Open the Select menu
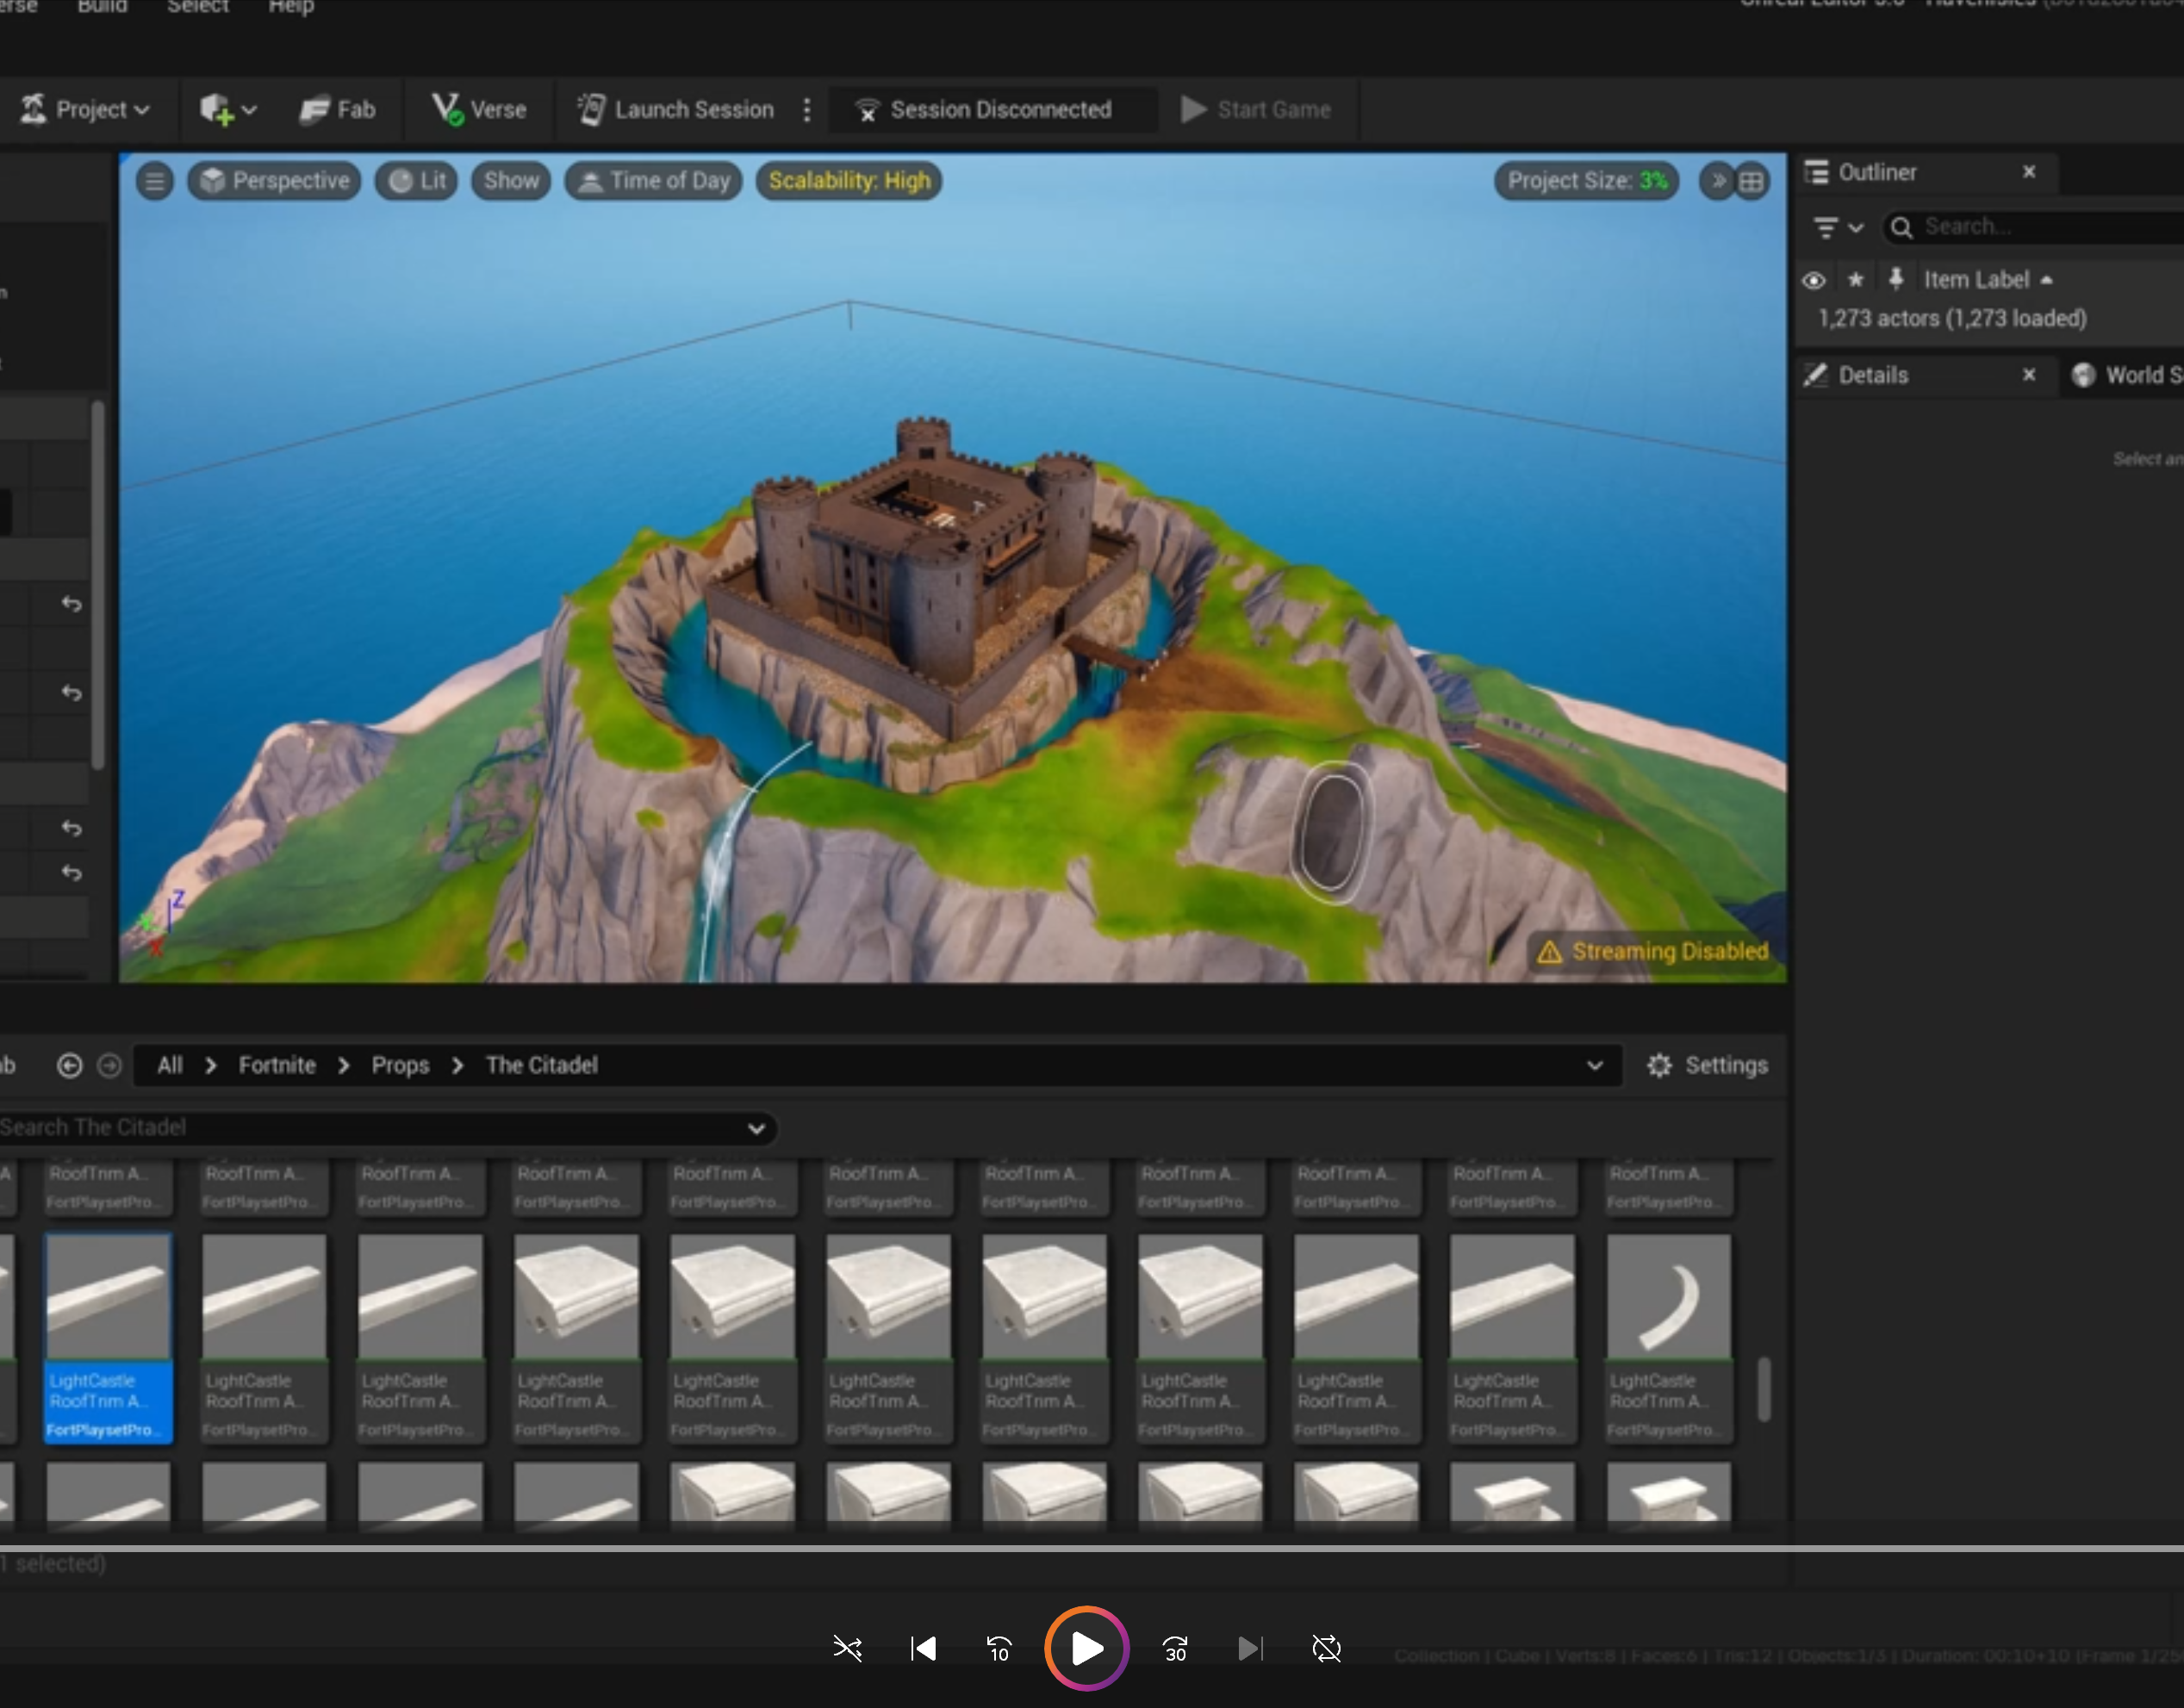Viewport: 2184px width, 1708px height. 198,7
